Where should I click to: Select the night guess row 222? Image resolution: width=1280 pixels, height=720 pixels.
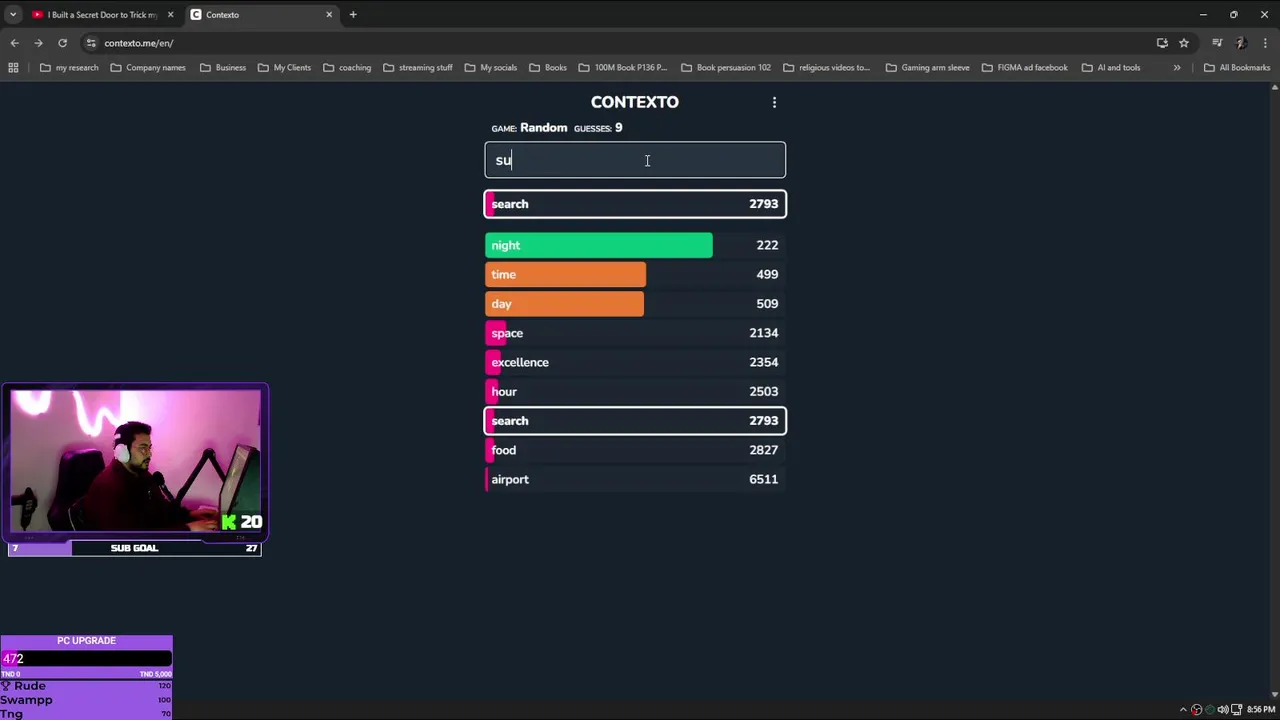tap(635, 245)
